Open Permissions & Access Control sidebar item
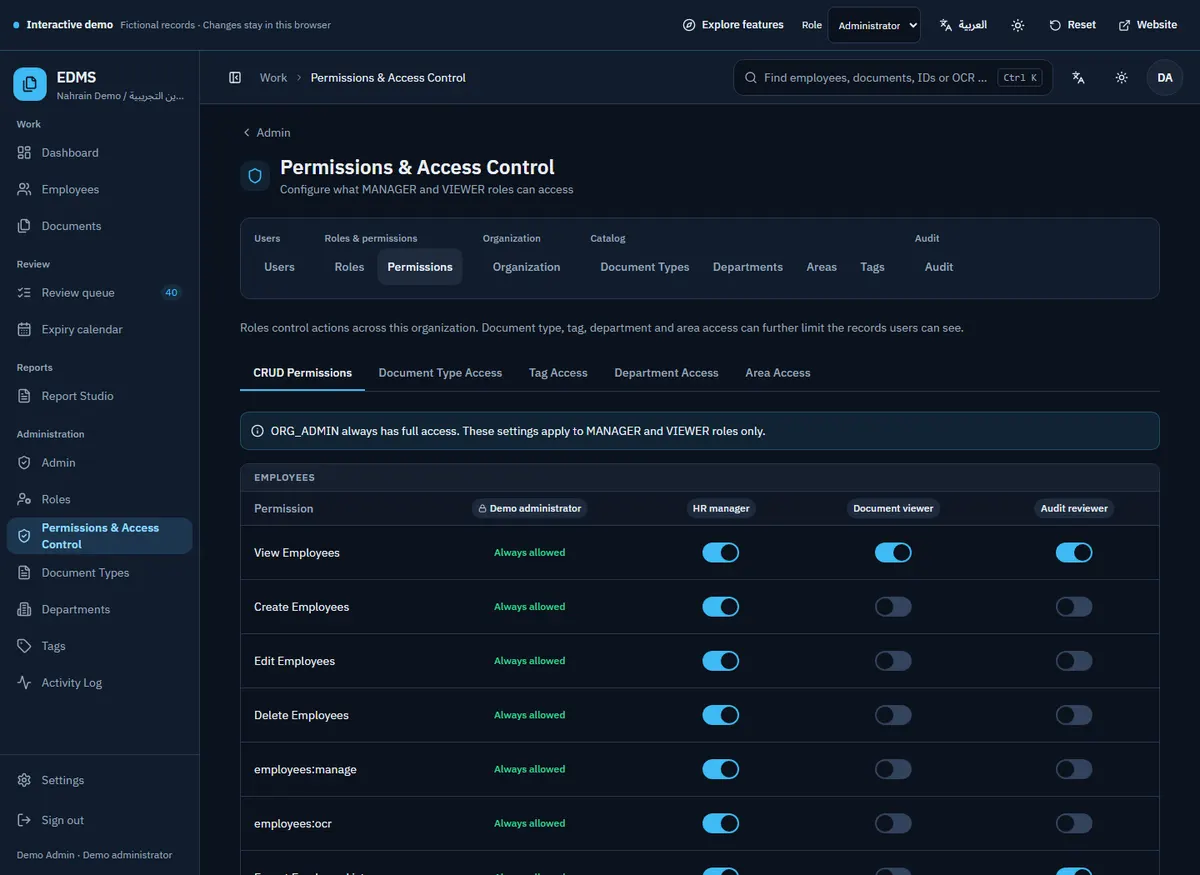 (x=99, y=536)
